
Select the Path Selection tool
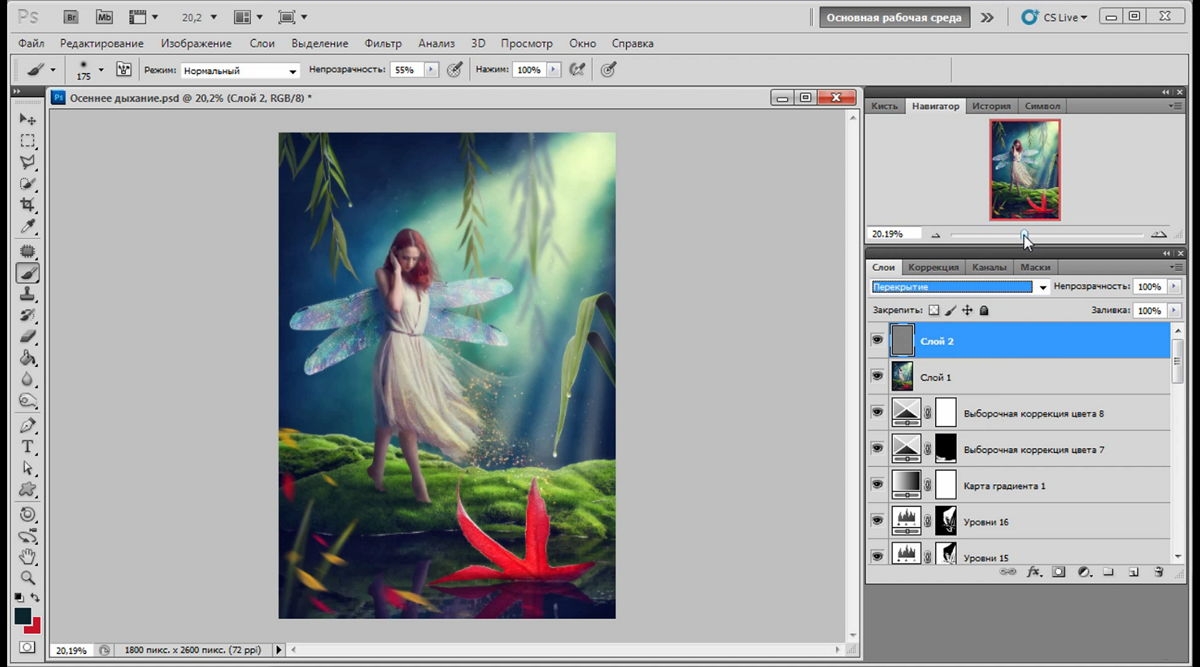(x=28, y=468)
